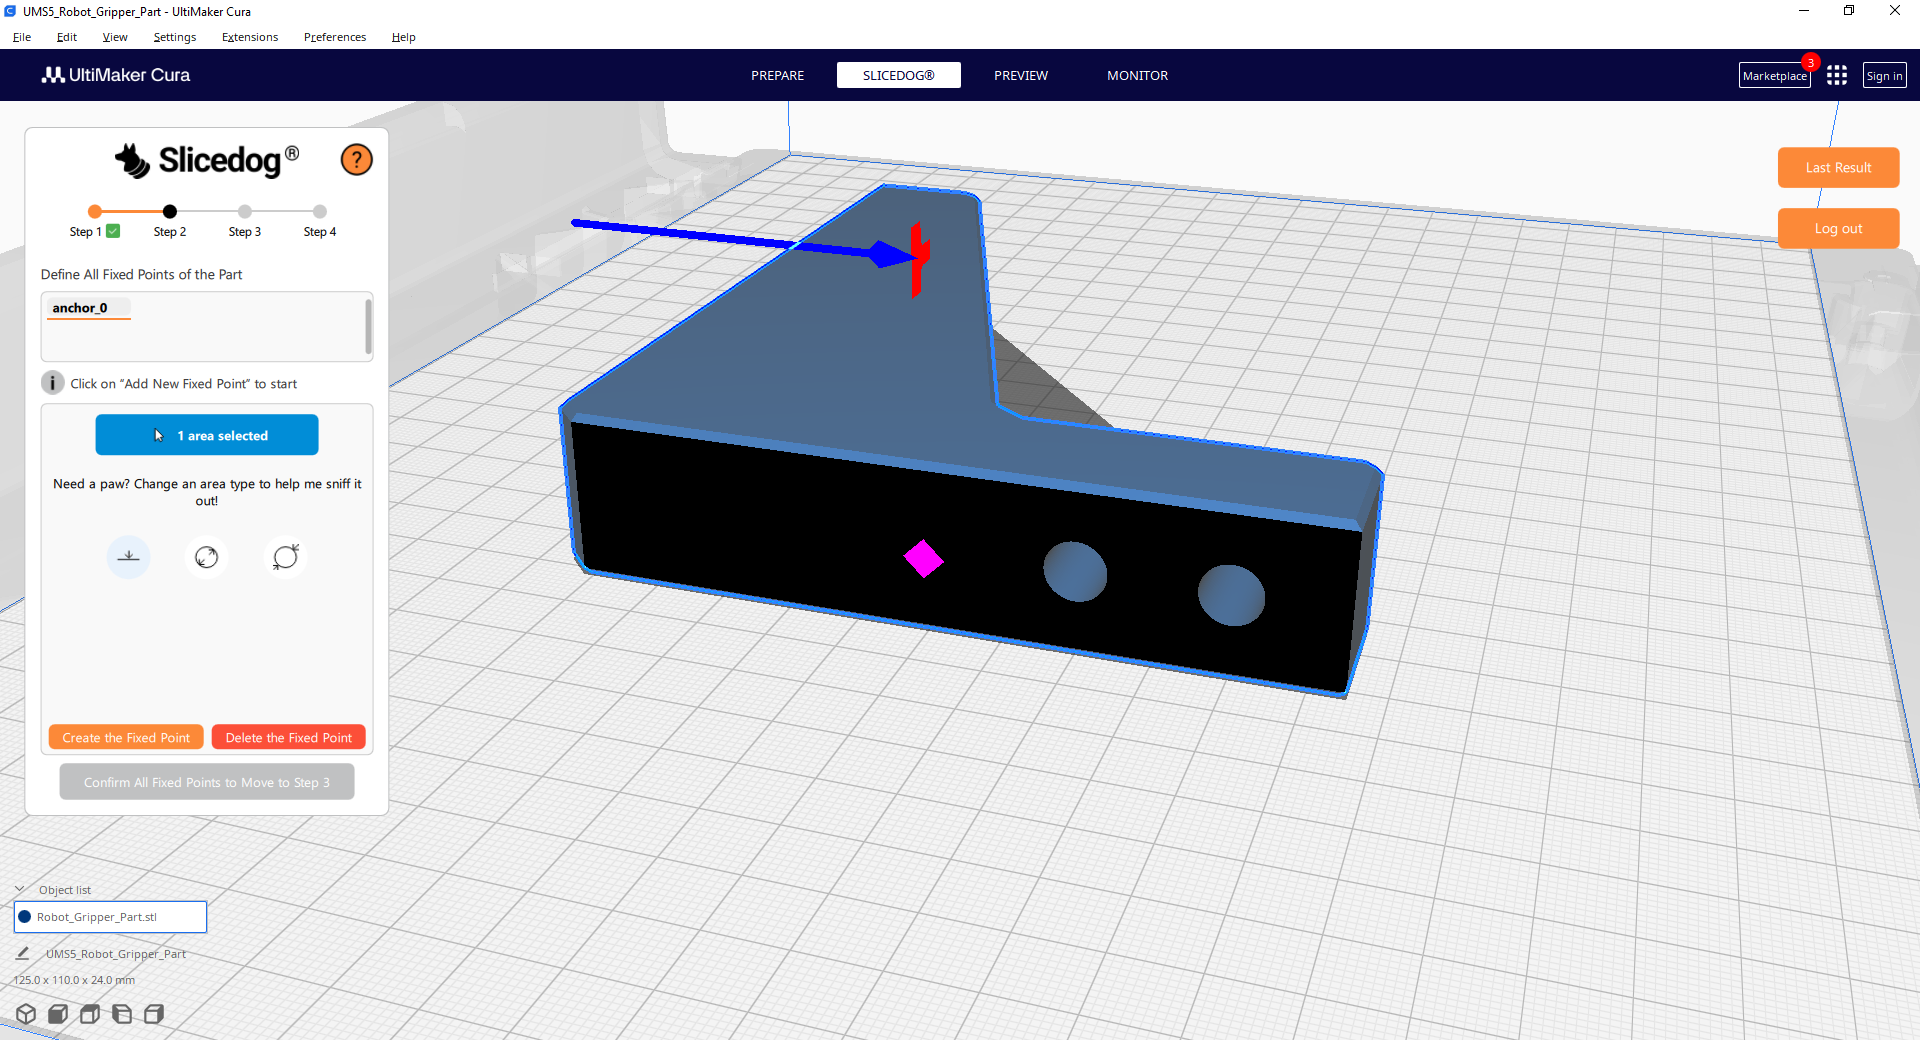Select the flat surface area type icon

(128, 557)
